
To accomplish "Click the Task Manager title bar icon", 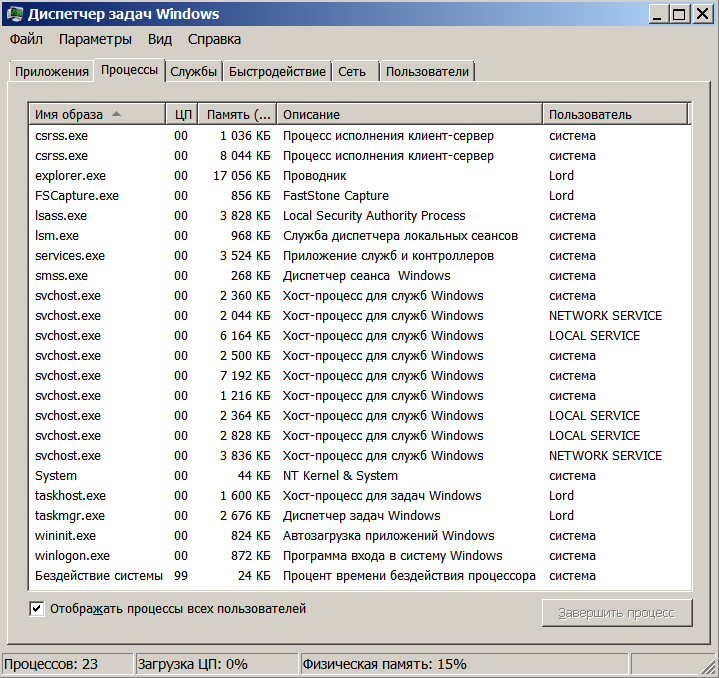I will pos(15,14).
